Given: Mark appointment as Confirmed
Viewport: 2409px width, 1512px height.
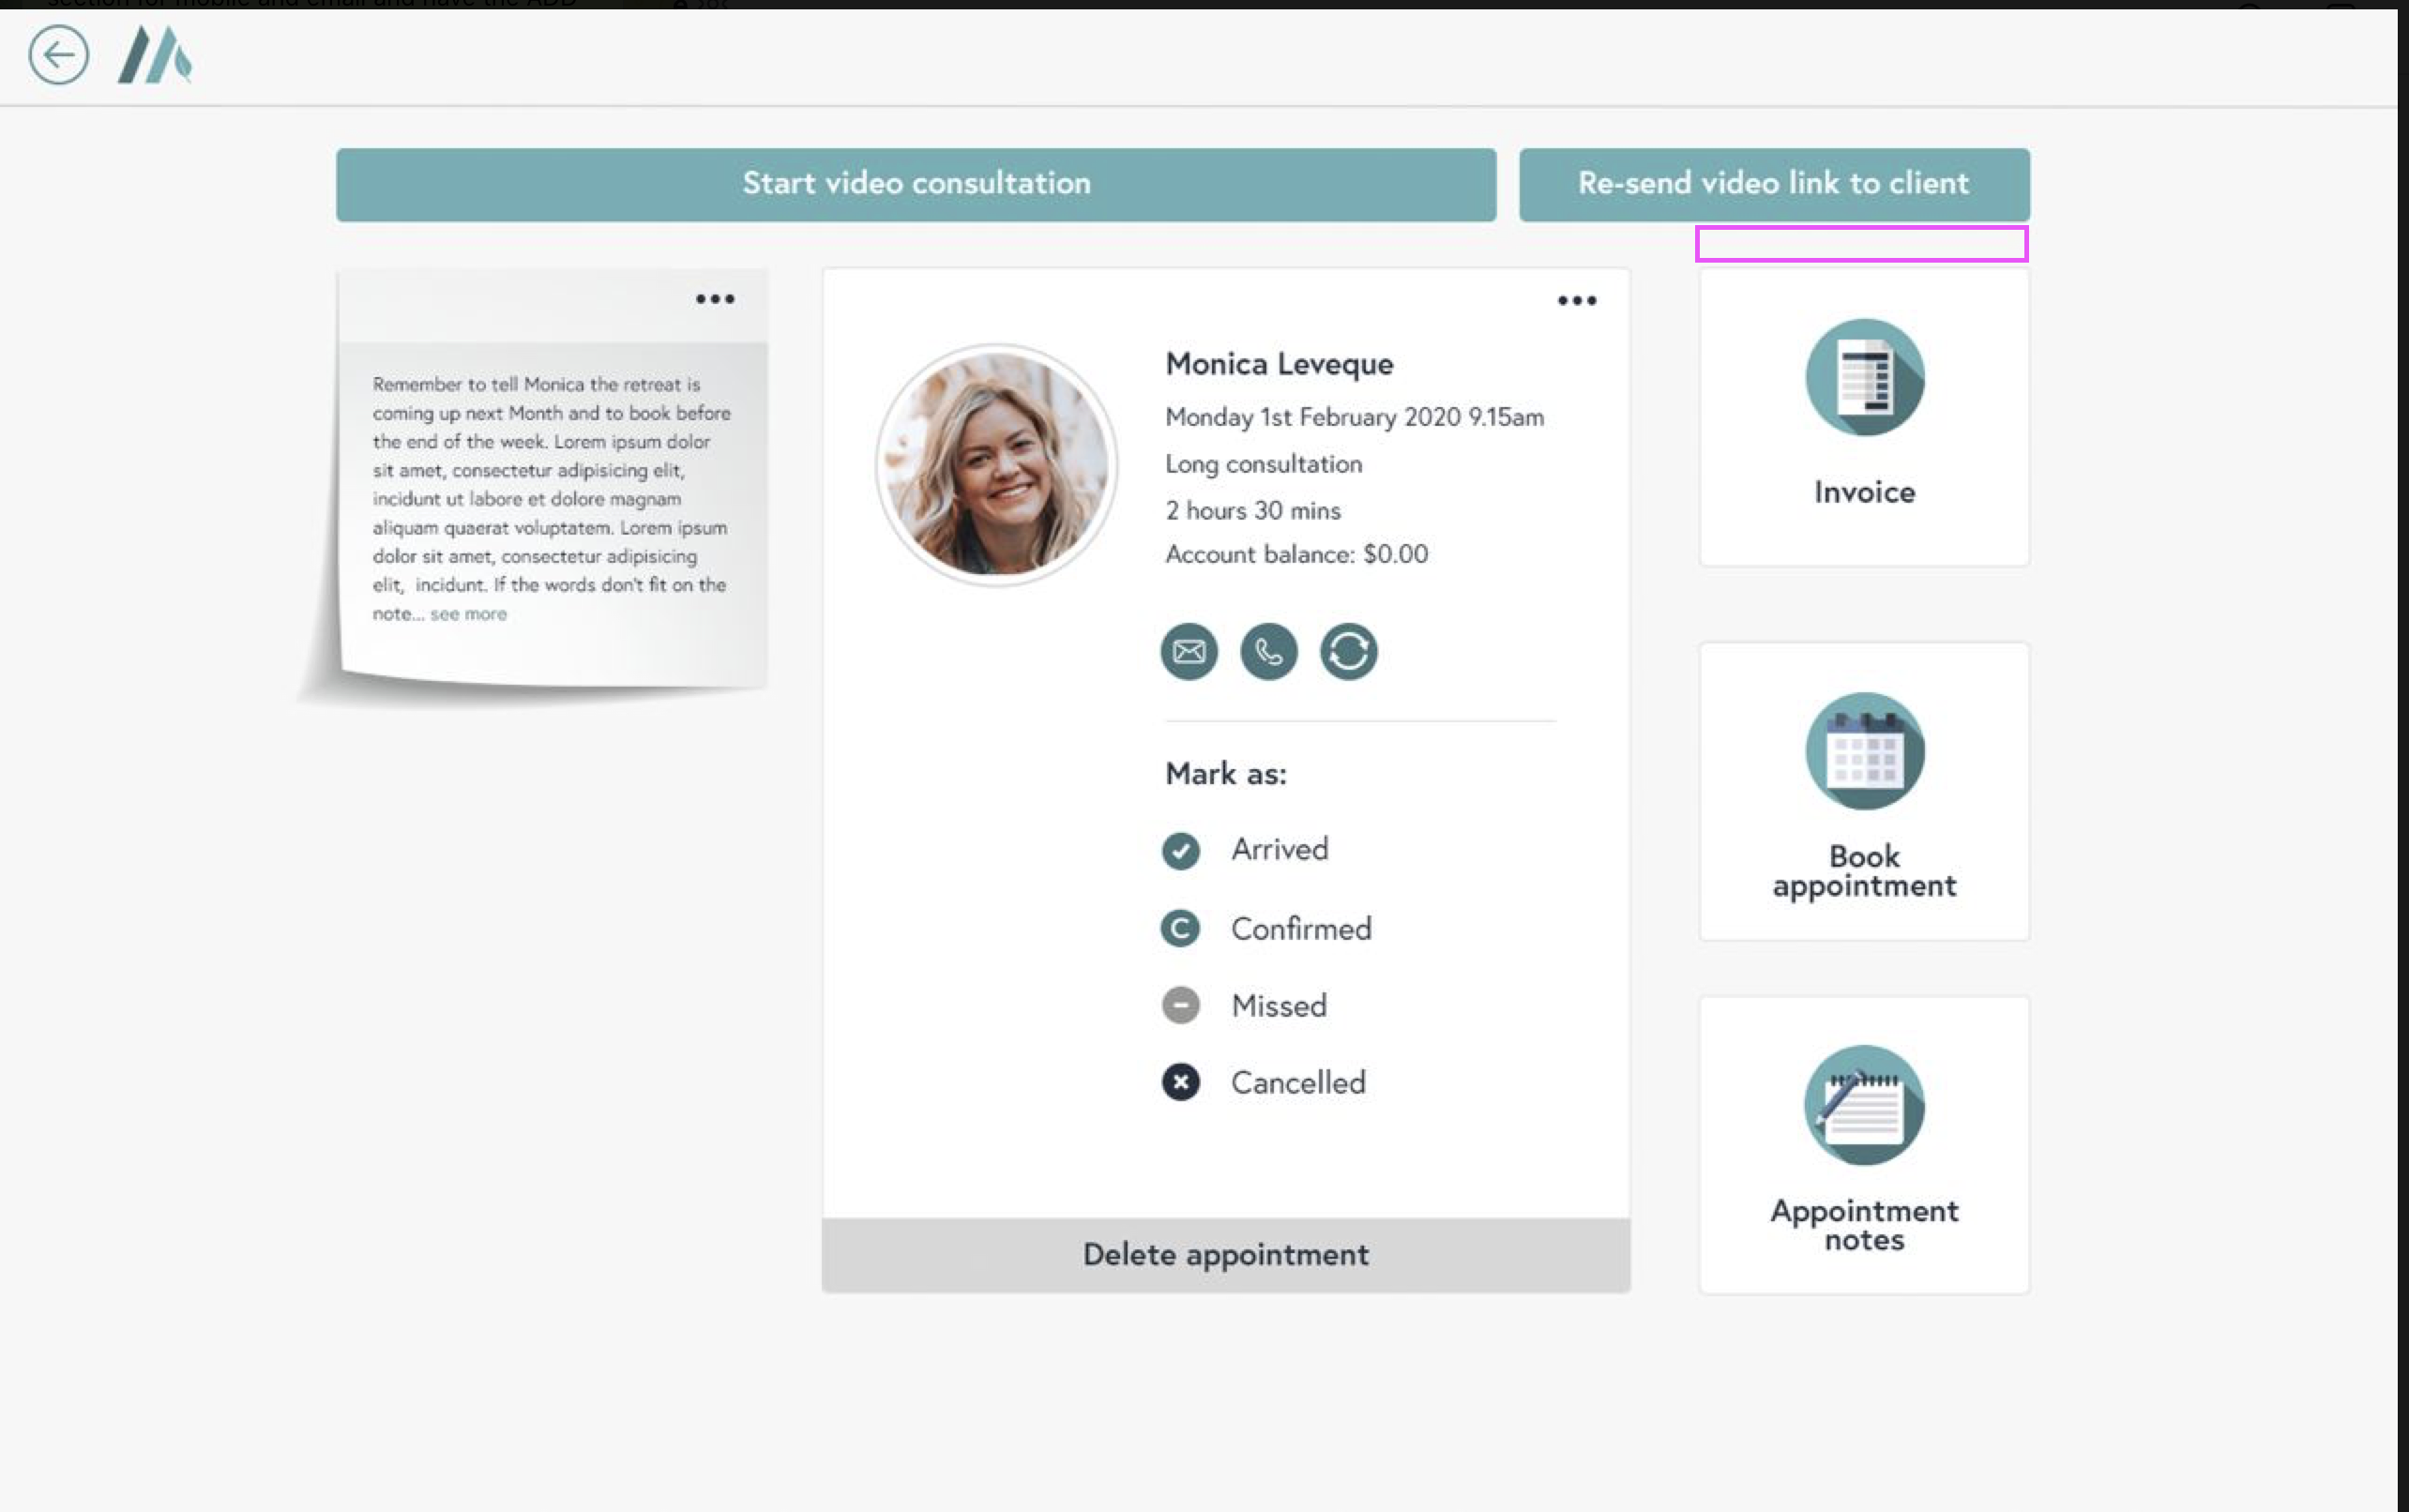Looking at the screenshot, I should coord(1181,929).
